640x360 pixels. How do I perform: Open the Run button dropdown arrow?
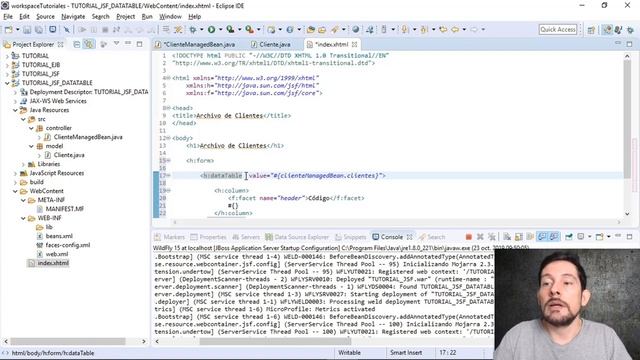(x=220, y=29)
